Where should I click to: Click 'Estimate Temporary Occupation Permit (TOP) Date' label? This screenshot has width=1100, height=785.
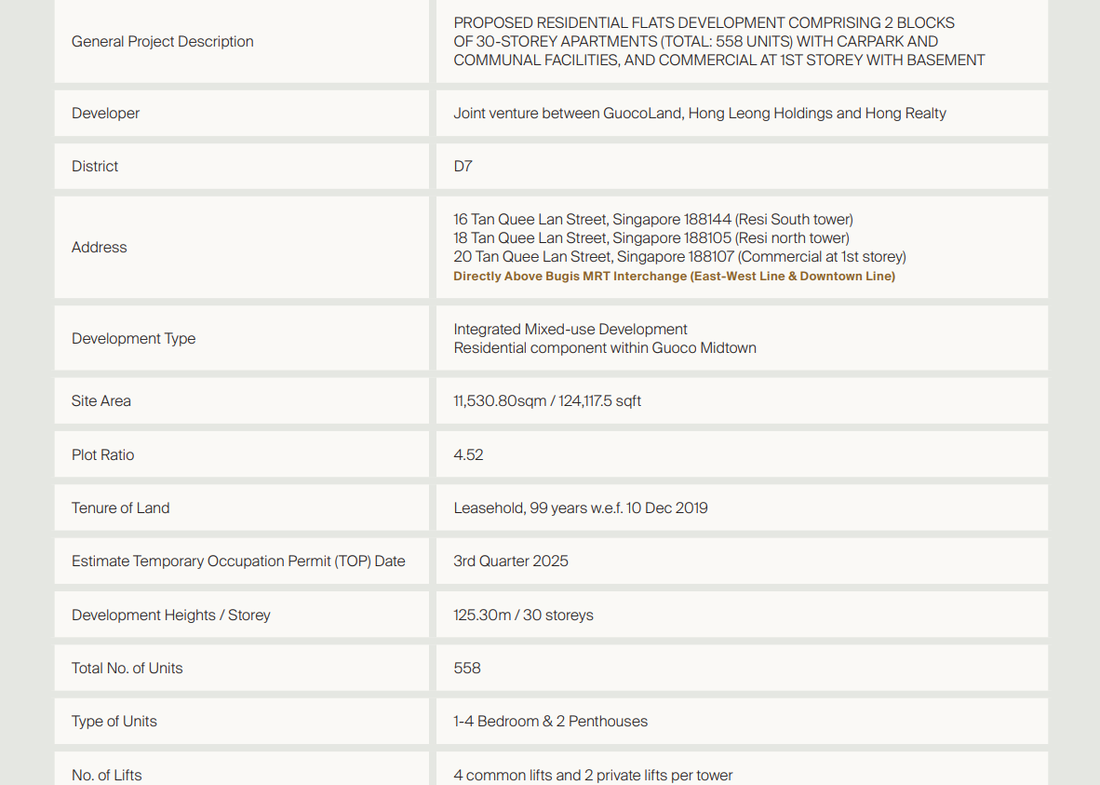pos(239,561)
